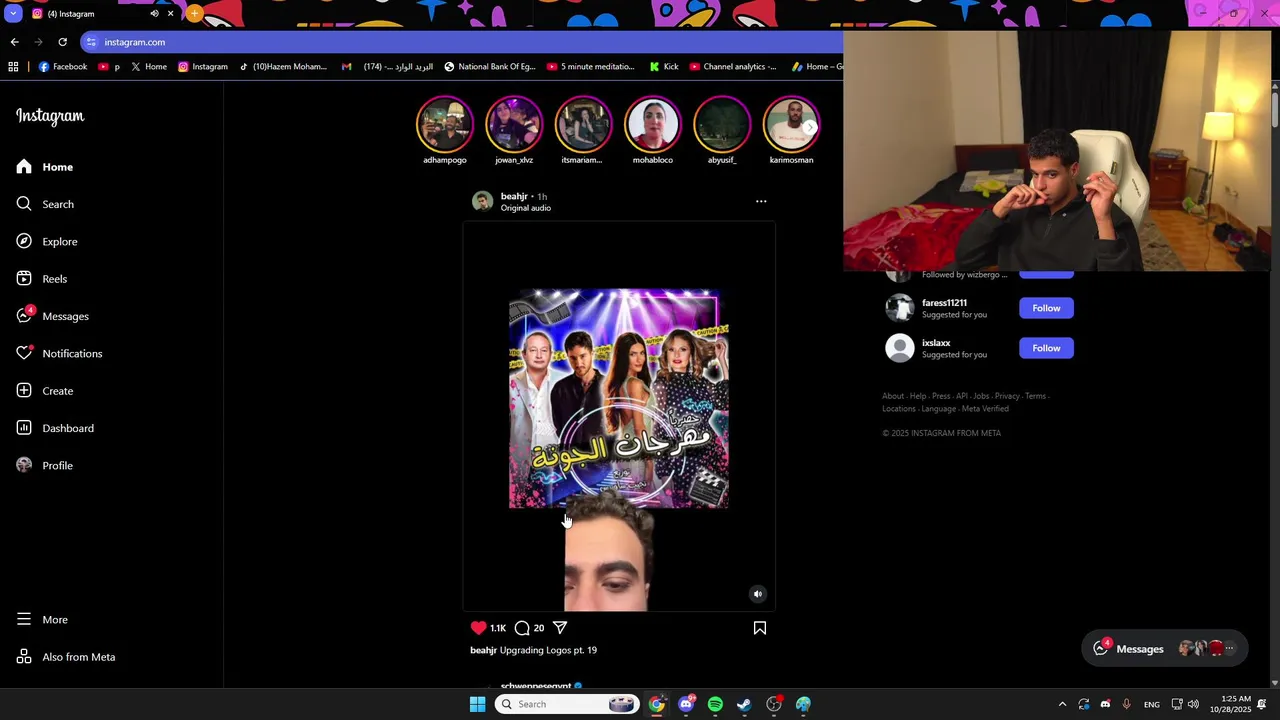Follow faress11211

click(1046, 308)
